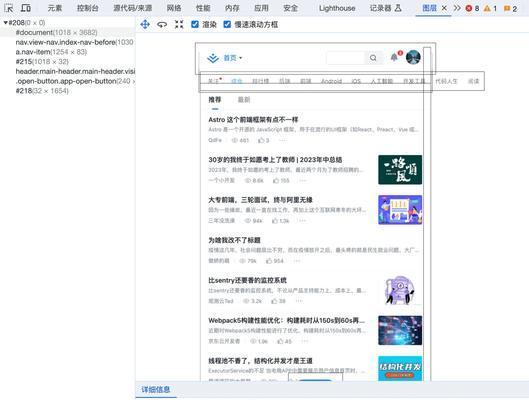Screen dimensions: 529x400
Task: Select the 图层 panel tab
Action: pyautogui.click(x=429, y=8)
